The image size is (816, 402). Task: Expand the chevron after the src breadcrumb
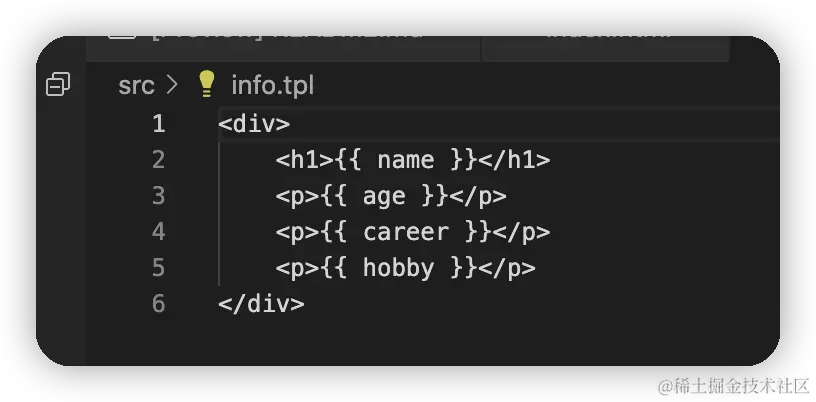tap(172, 85)
